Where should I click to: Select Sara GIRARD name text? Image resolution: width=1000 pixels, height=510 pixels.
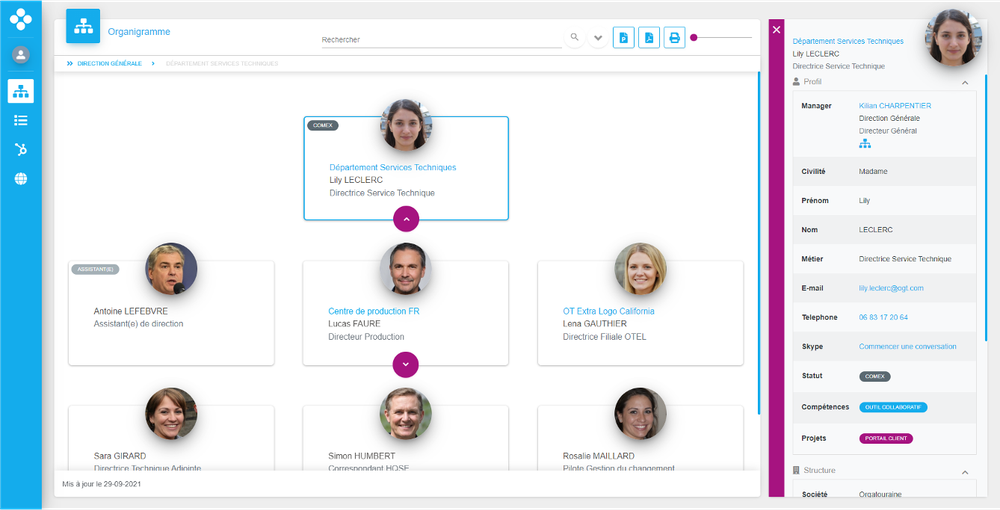(120, 456)
